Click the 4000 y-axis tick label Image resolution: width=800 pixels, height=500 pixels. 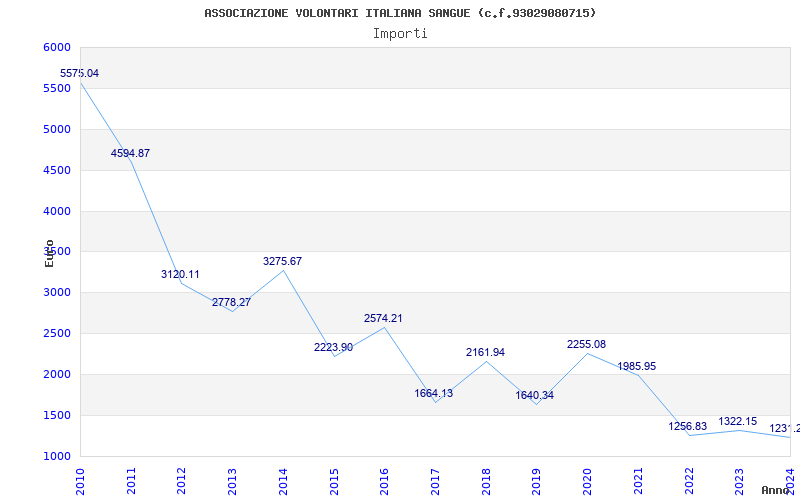click(56, 211)
